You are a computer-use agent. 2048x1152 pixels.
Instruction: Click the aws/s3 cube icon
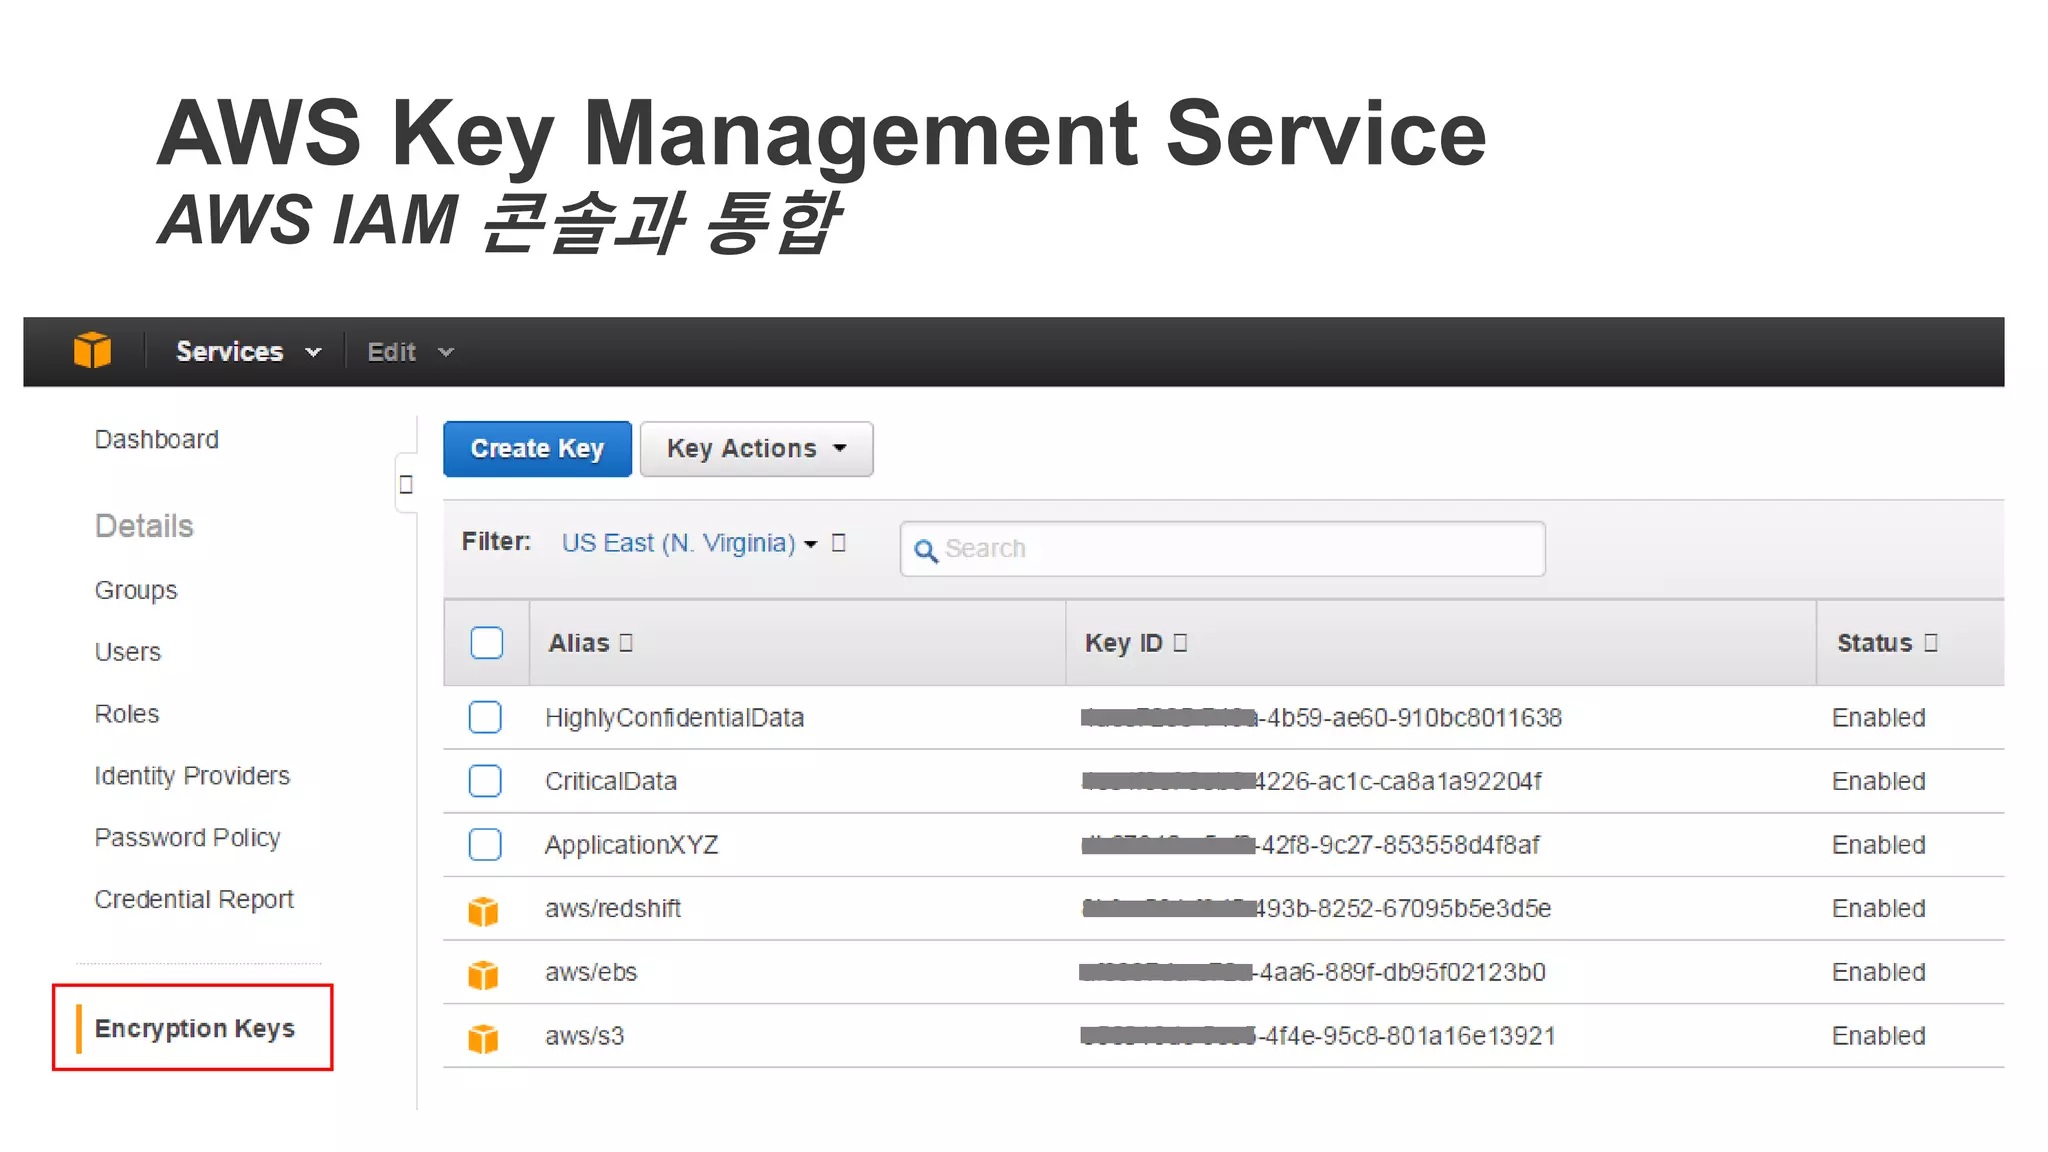coord(483,1038)
